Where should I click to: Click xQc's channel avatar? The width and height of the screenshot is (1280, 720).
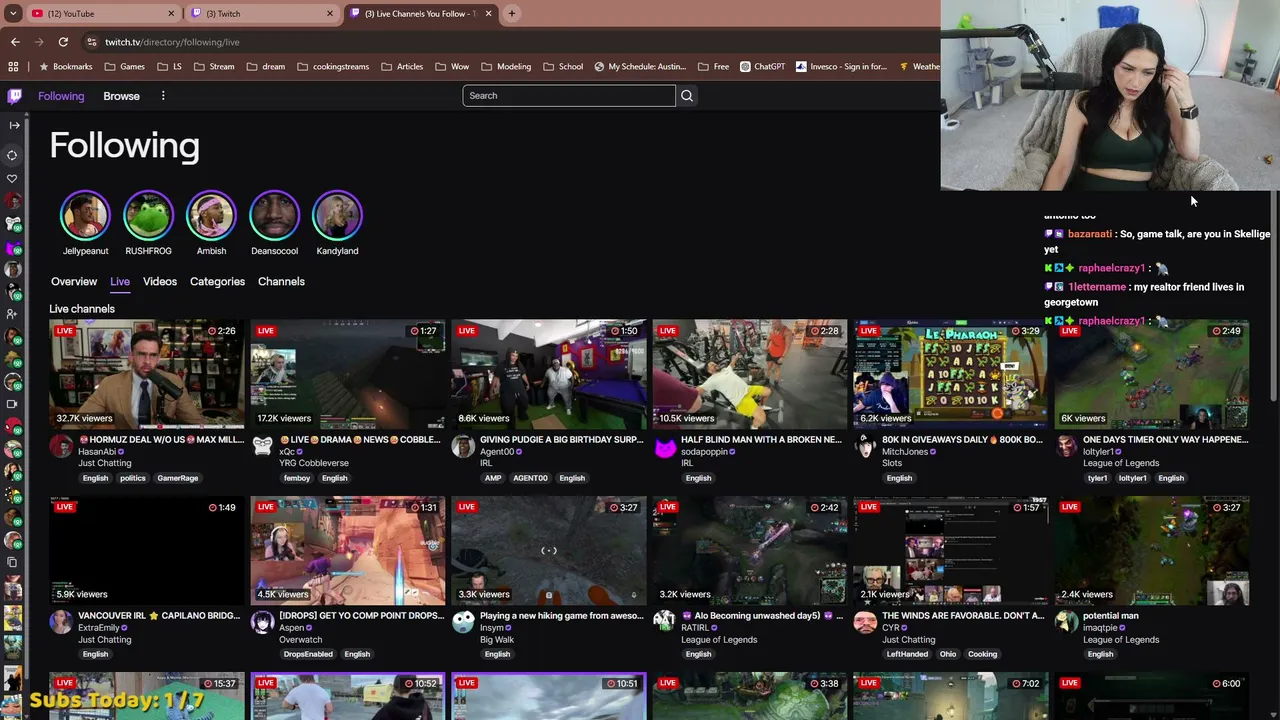point(262,446)
